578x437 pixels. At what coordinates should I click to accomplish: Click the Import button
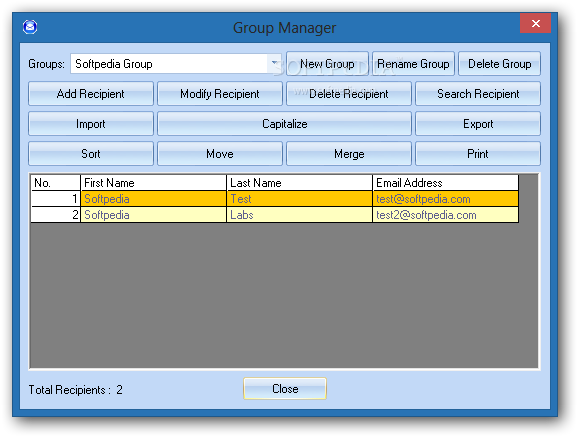(91, 124)
